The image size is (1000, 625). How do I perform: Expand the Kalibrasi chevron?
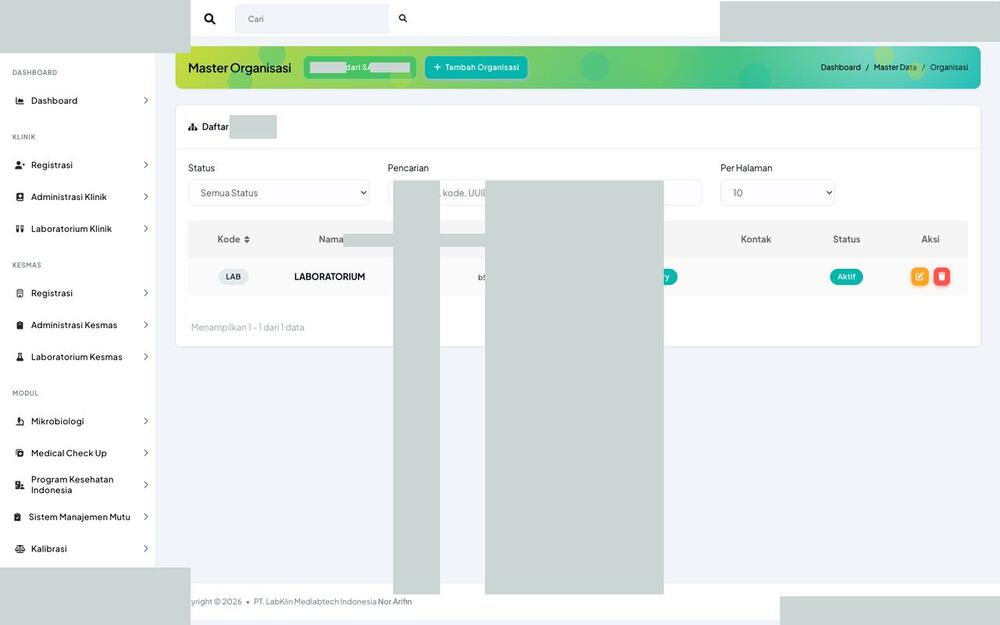[x=145, y=549]
